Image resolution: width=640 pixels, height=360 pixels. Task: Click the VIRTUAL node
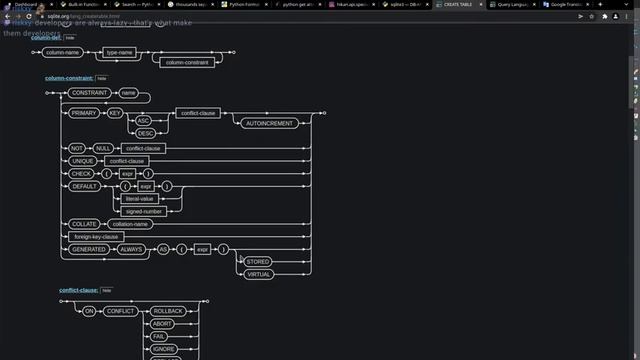[x=258, y=274]
